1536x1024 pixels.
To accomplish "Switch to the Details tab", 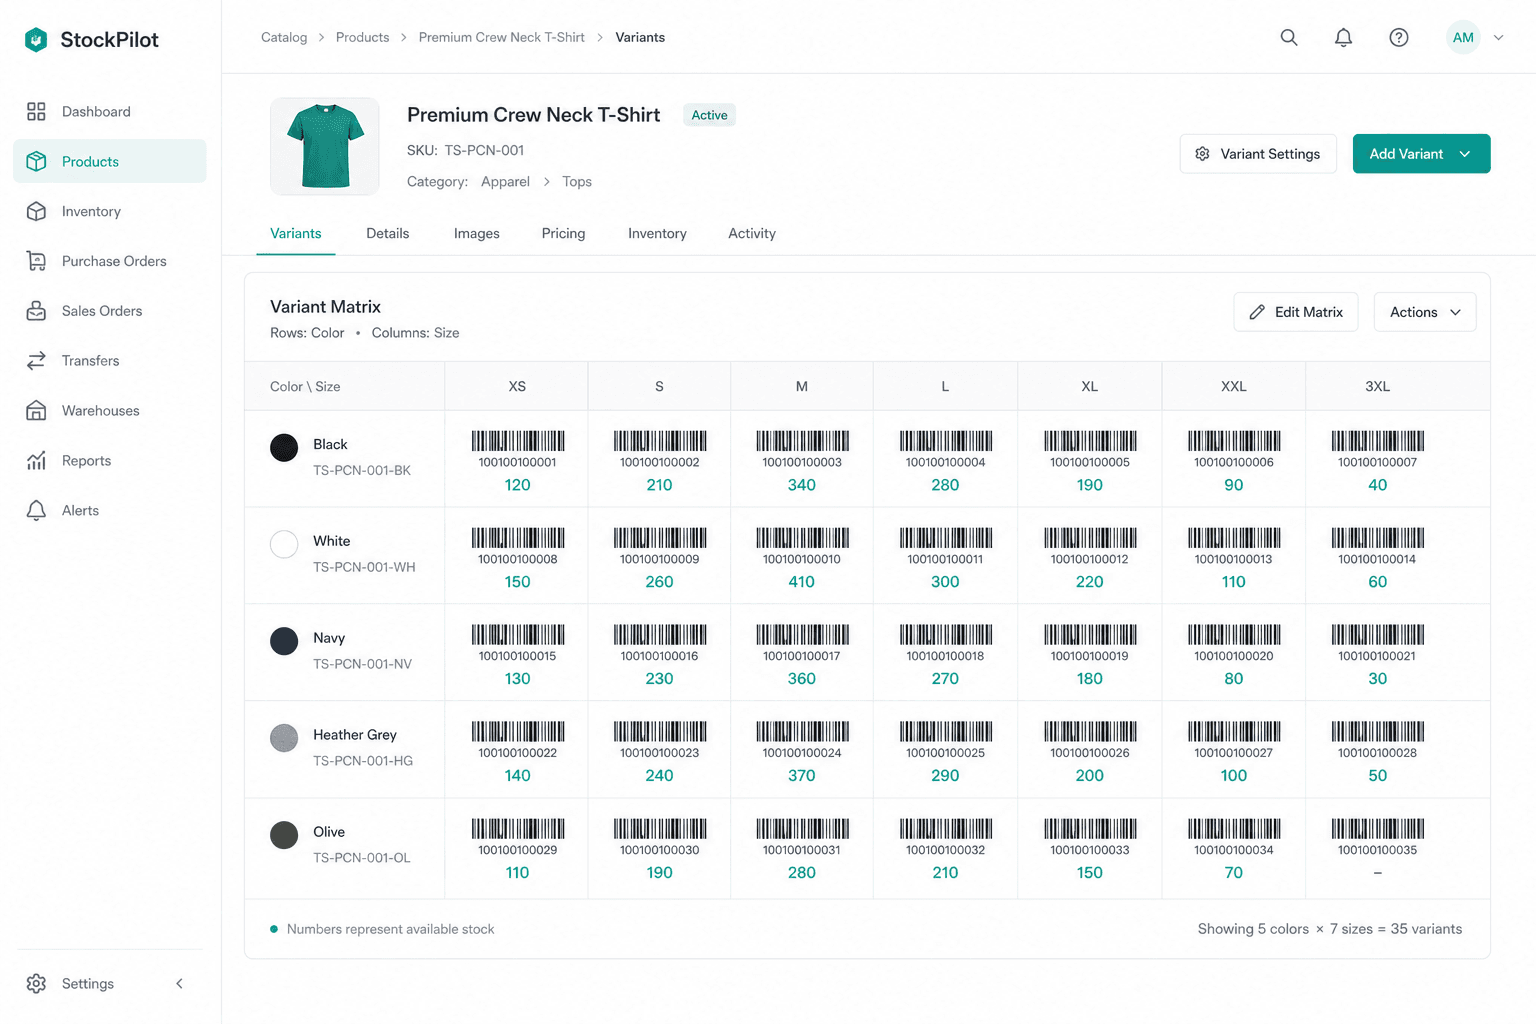I will click(387, 233).
